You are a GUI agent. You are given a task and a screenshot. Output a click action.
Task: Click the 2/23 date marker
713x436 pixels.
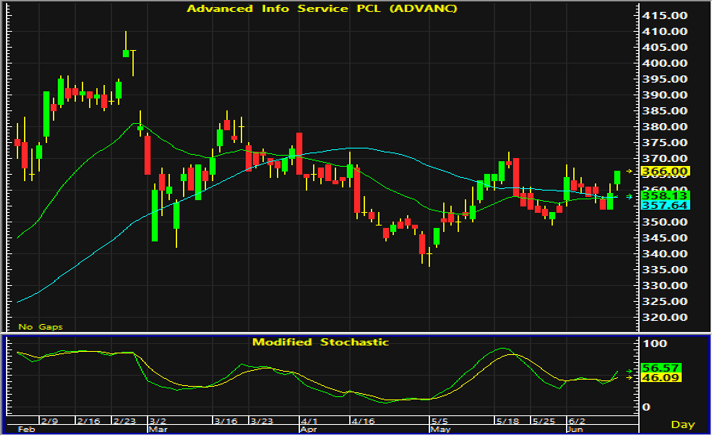tap(125, 421)
